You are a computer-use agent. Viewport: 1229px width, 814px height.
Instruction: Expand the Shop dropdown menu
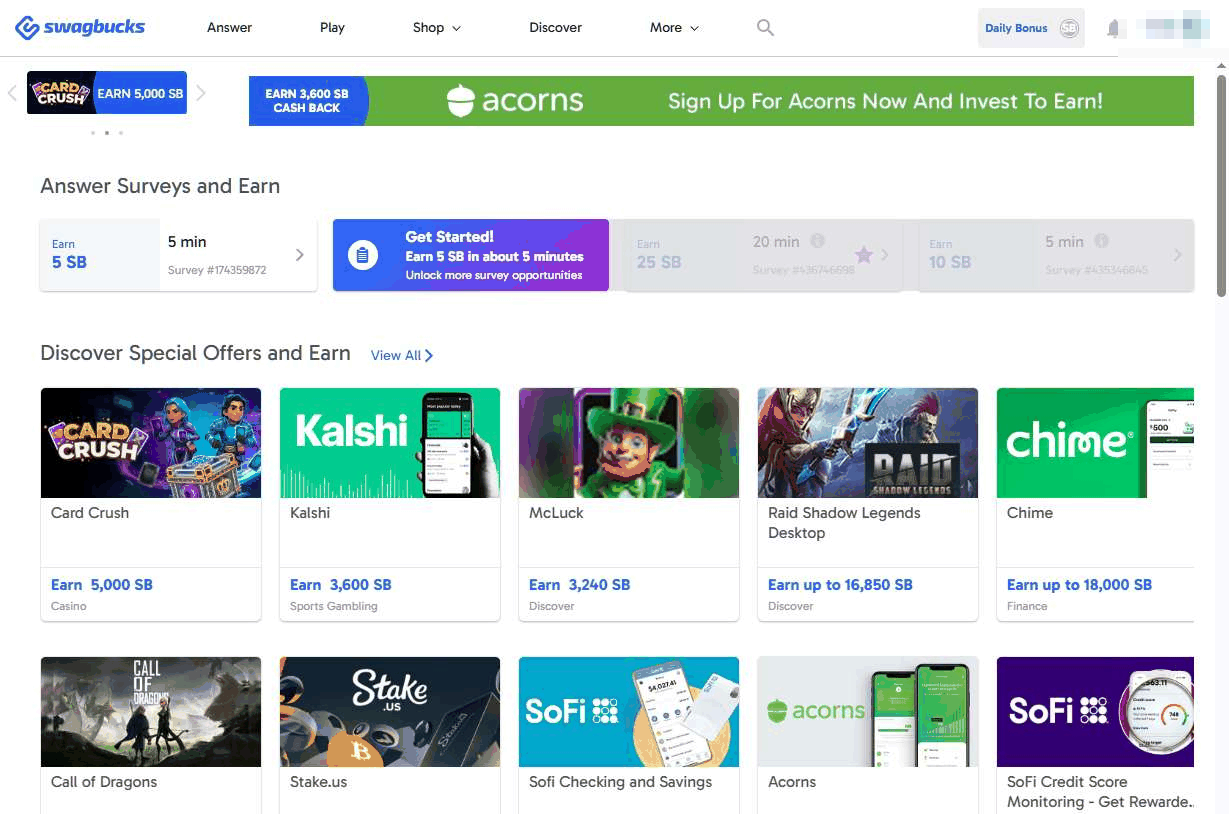[x=437, y=28]
